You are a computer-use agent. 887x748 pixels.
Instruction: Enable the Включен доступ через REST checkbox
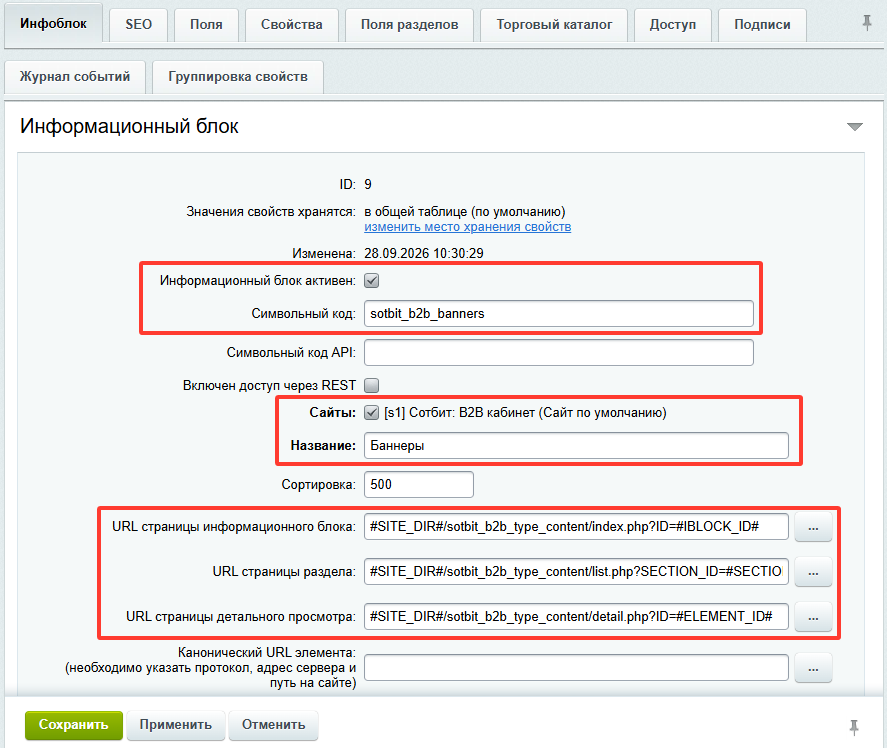pyautogui.click(x=372, y=385)
